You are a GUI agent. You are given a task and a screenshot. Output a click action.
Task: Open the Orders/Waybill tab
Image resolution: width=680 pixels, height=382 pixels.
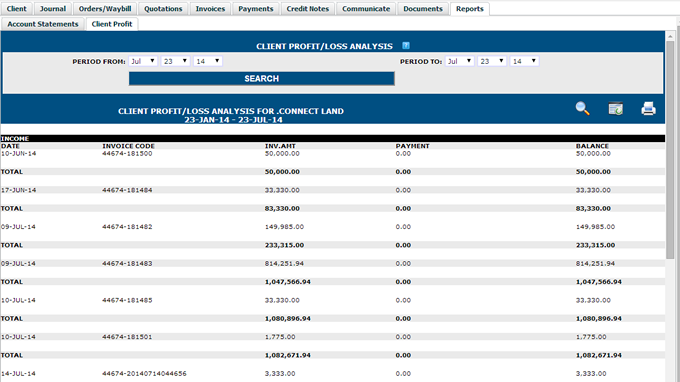[105, 9]
